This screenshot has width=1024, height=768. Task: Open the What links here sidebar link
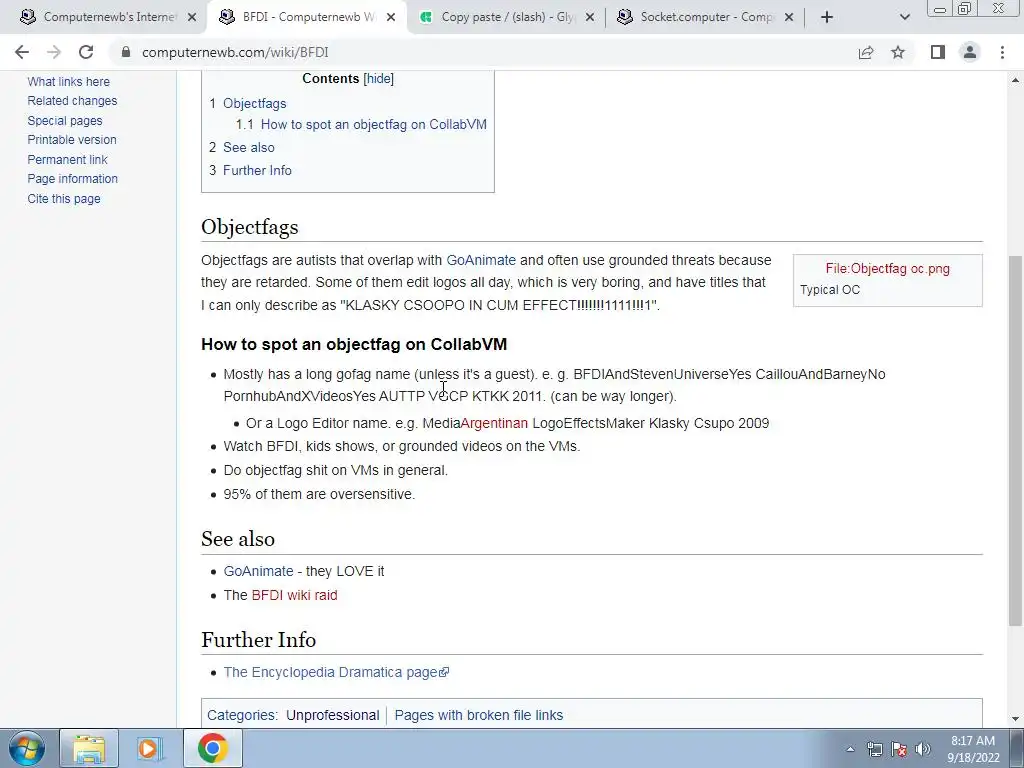[x=69, y=82]
